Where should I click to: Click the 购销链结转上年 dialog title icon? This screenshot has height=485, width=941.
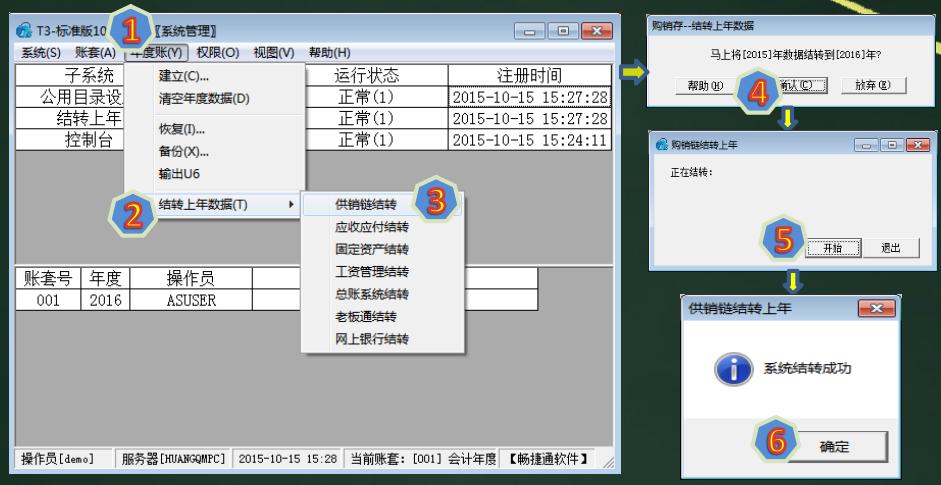662,145
